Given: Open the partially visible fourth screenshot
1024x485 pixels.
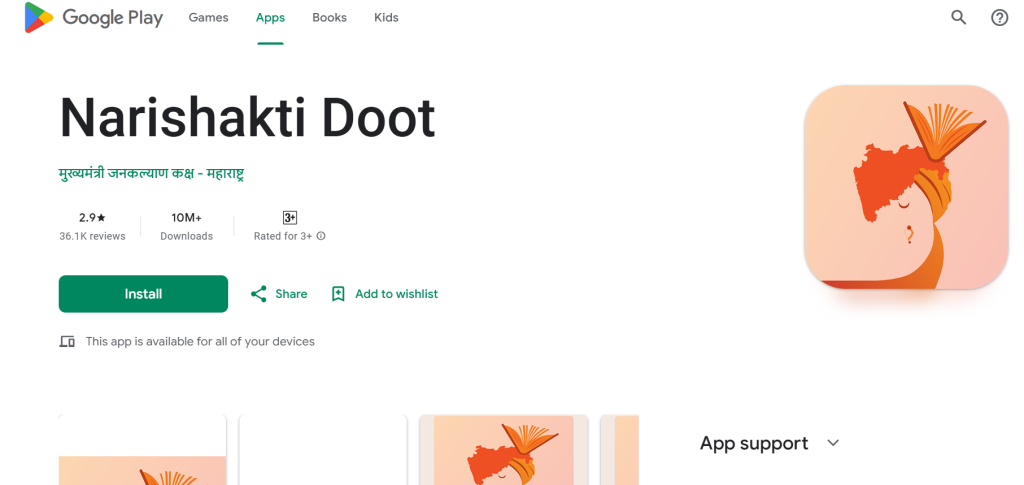Looking at the screenshot, I should [x=620, y=450].
